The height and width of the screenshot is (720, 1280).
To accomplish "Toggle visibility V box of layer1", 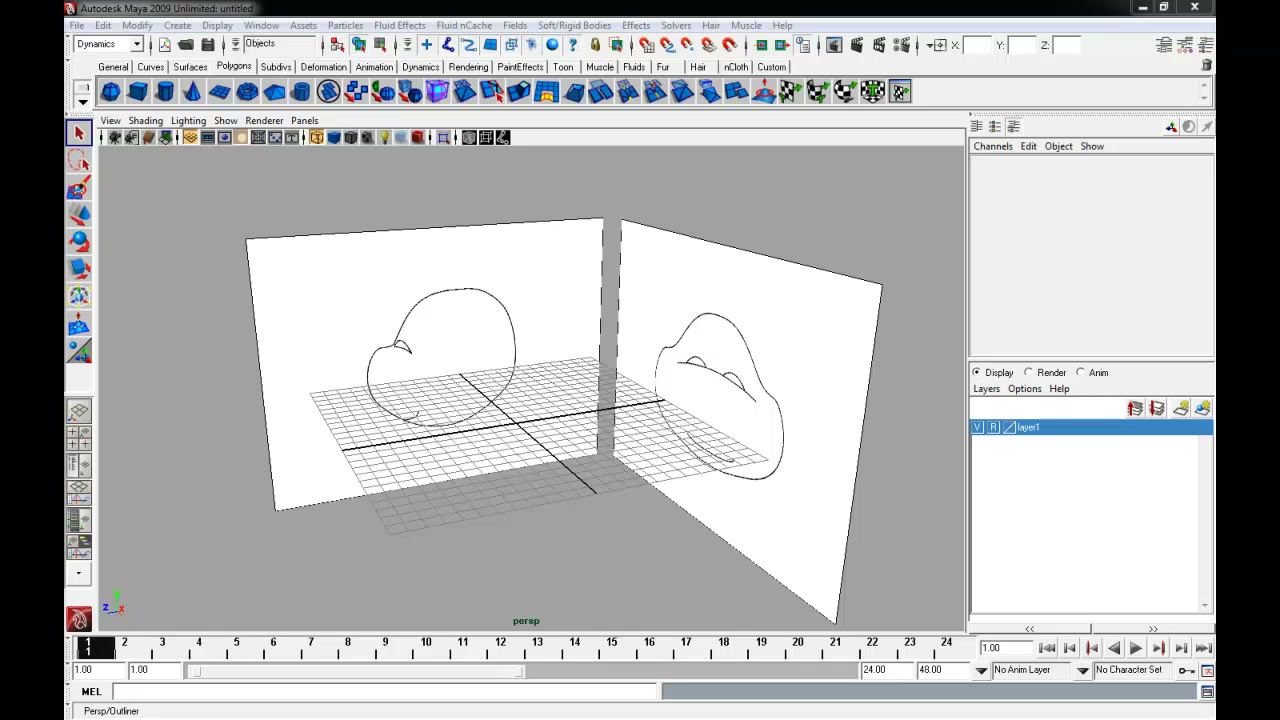I will [x=978, y=427].
